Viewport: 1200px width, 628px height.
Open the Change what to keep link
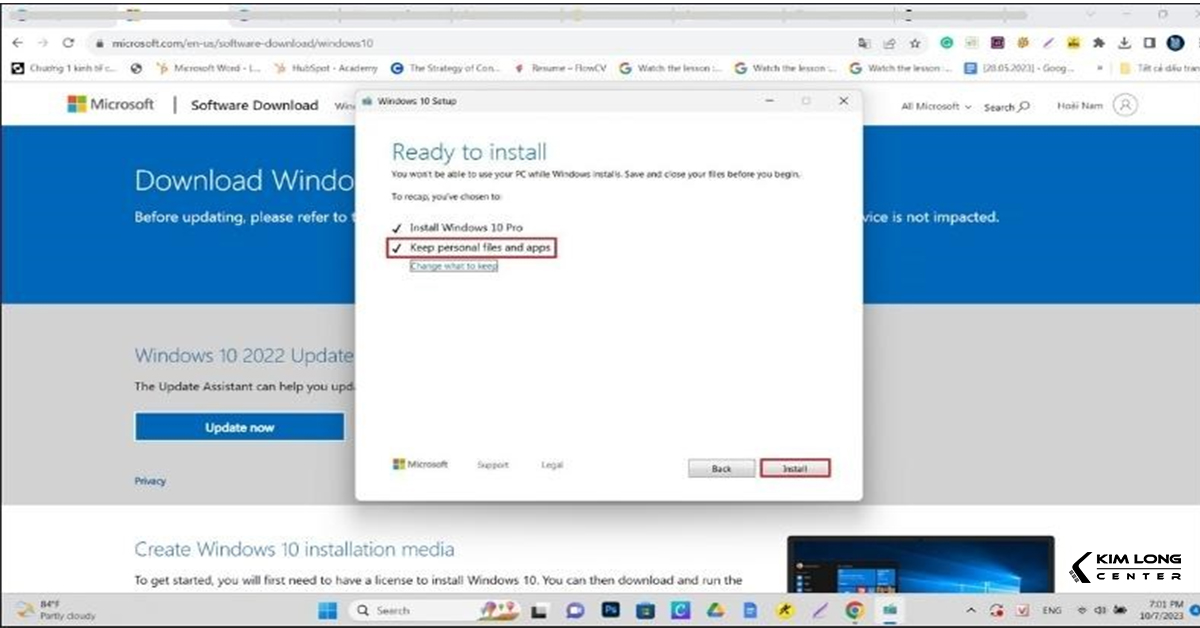(453, 265)
